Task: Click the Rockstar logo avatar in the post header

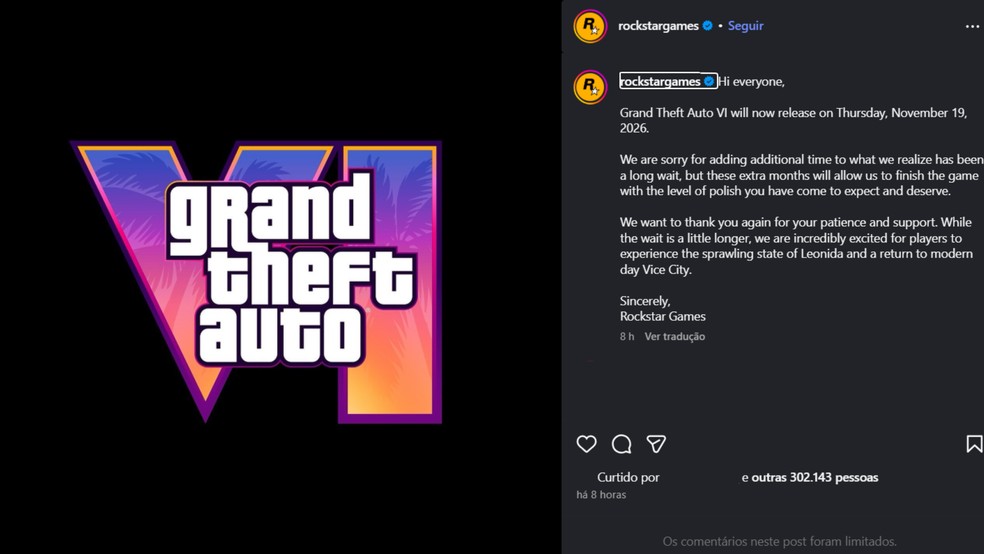Action: (x=590, y=26)
